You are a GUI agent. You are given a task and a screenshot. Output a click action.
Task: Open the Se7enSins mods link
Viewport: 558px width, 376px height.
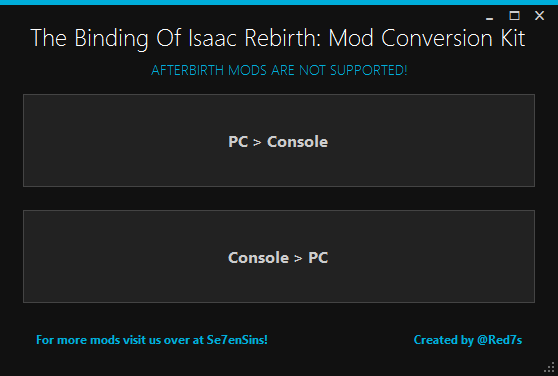(x=152, y=340)
